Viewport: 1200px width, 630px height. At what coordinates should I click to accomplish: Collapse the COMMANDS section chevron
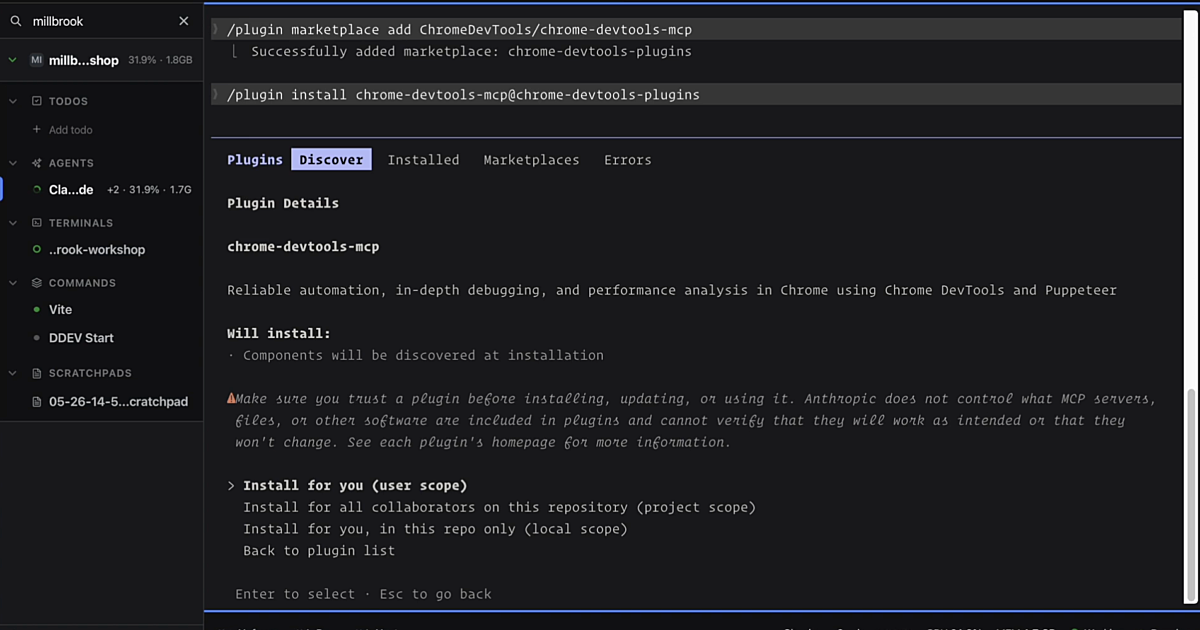pyautogui.click(x=13, y=283)
